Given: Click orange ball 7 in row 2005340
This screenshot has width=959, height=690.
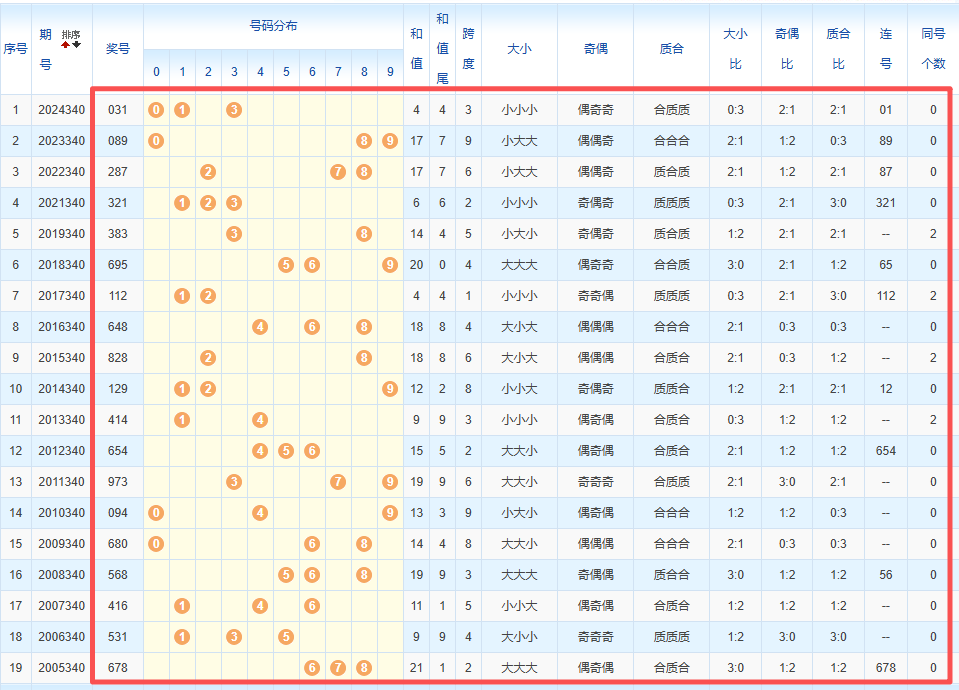Looking at the screenshot, I should [338, 668].
